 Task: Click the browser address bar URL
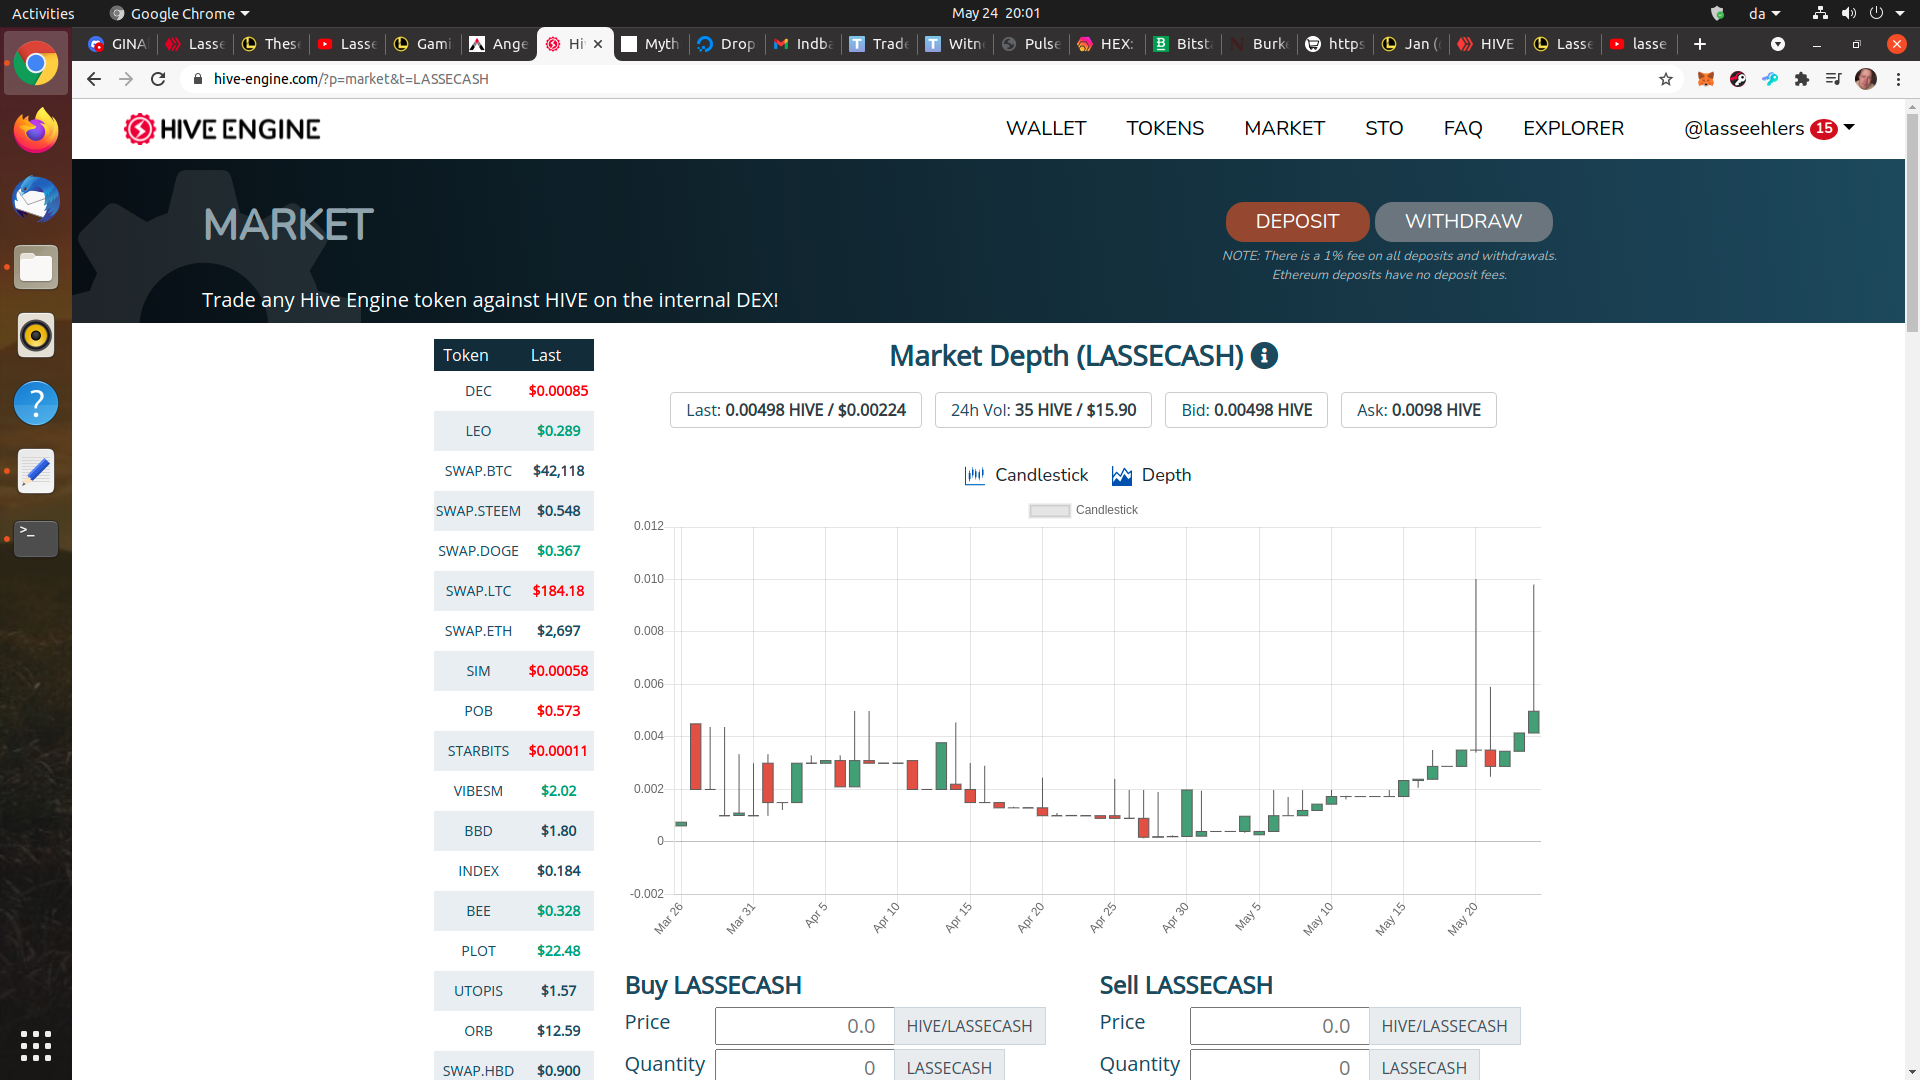tap(351, 79)
